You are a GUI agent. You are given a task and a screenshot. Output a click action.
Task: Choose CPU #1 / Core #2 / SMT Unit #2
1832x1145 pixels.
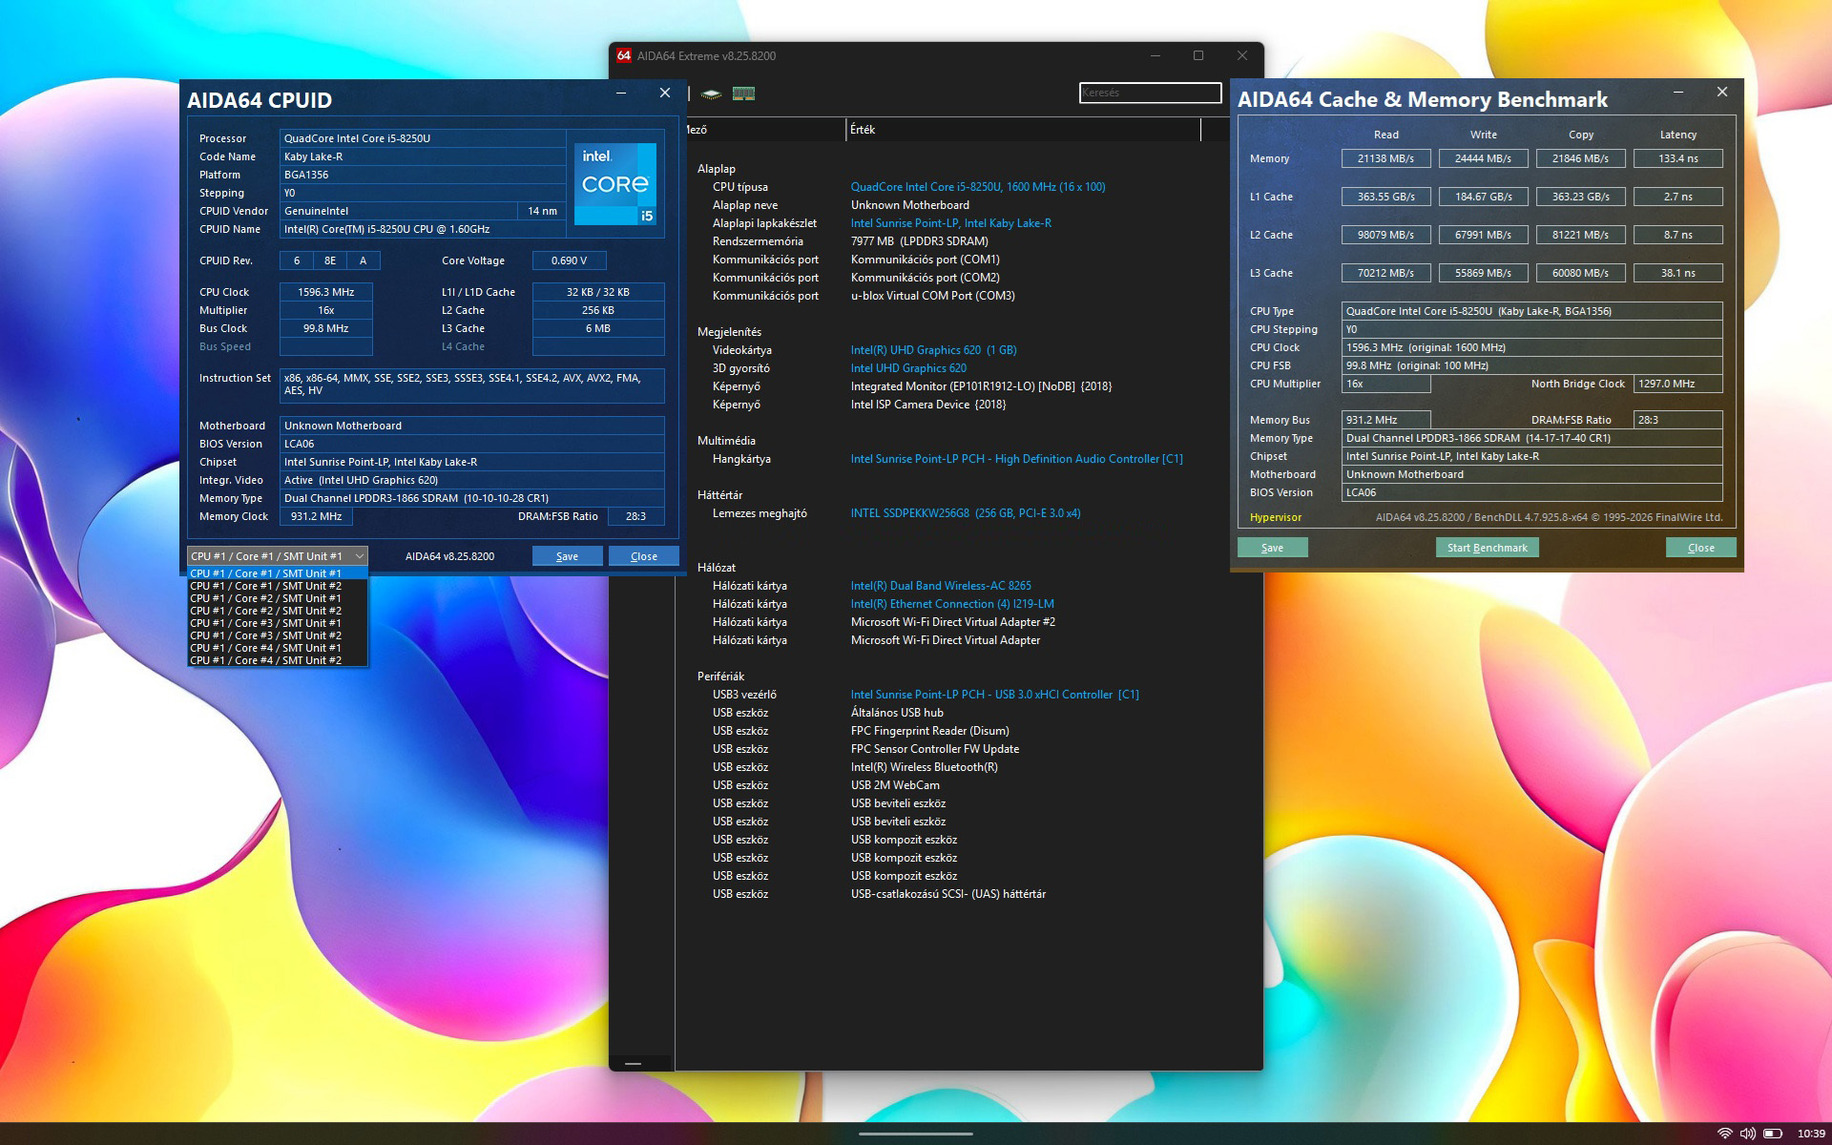277,611
